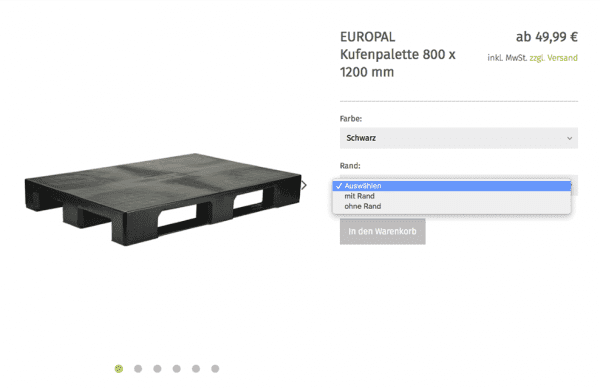This screenshot has width=600, height=388.
Task: Open the last carousel dot image
Action: 215,368
